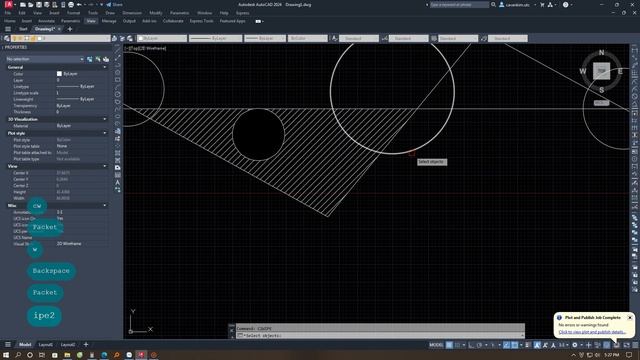640x360 pixels.
Task: Collapse the Plot style section
Action: tap(104, 133)
